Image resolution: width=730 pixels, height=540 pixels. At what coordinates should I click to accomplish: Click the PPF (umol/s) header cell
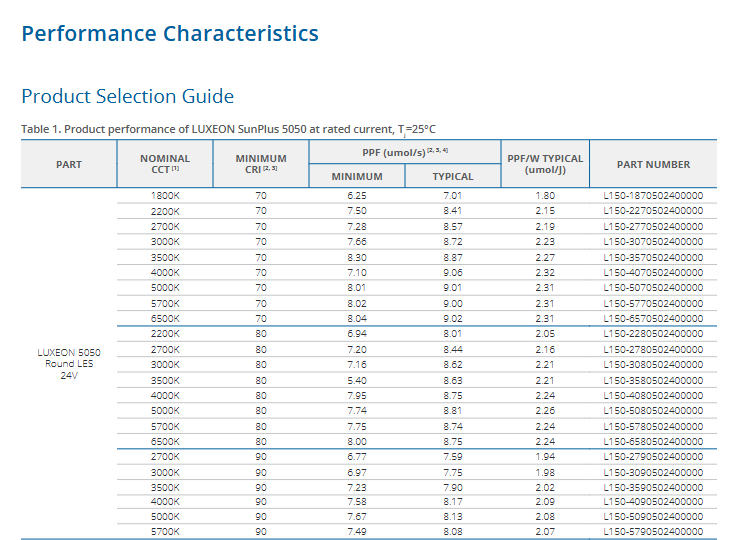point(404,151)
